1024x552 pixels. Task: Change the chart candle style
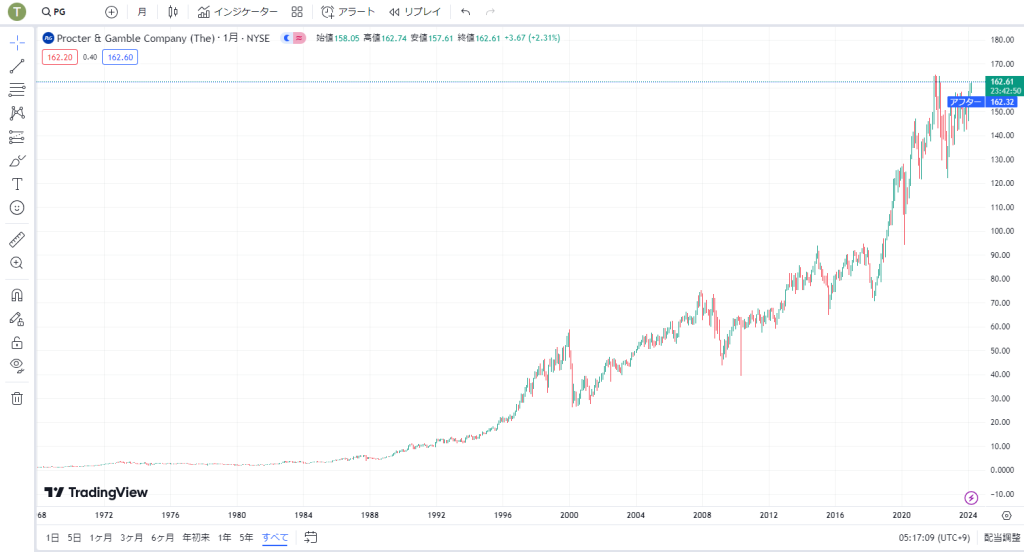click(x=173, y=12)
